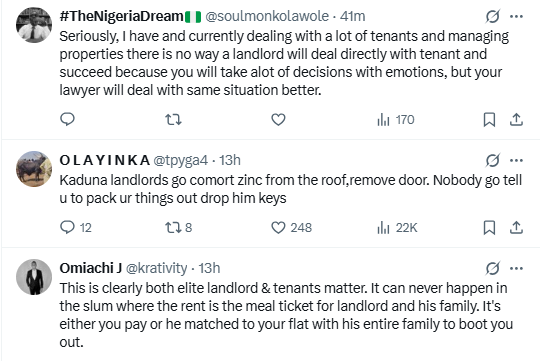Screen dimensions: 540x361
Task: Open Grok explain icon on #TheNigeriaDream tweet
Action: pyautogui.click(x=492, y=16)
